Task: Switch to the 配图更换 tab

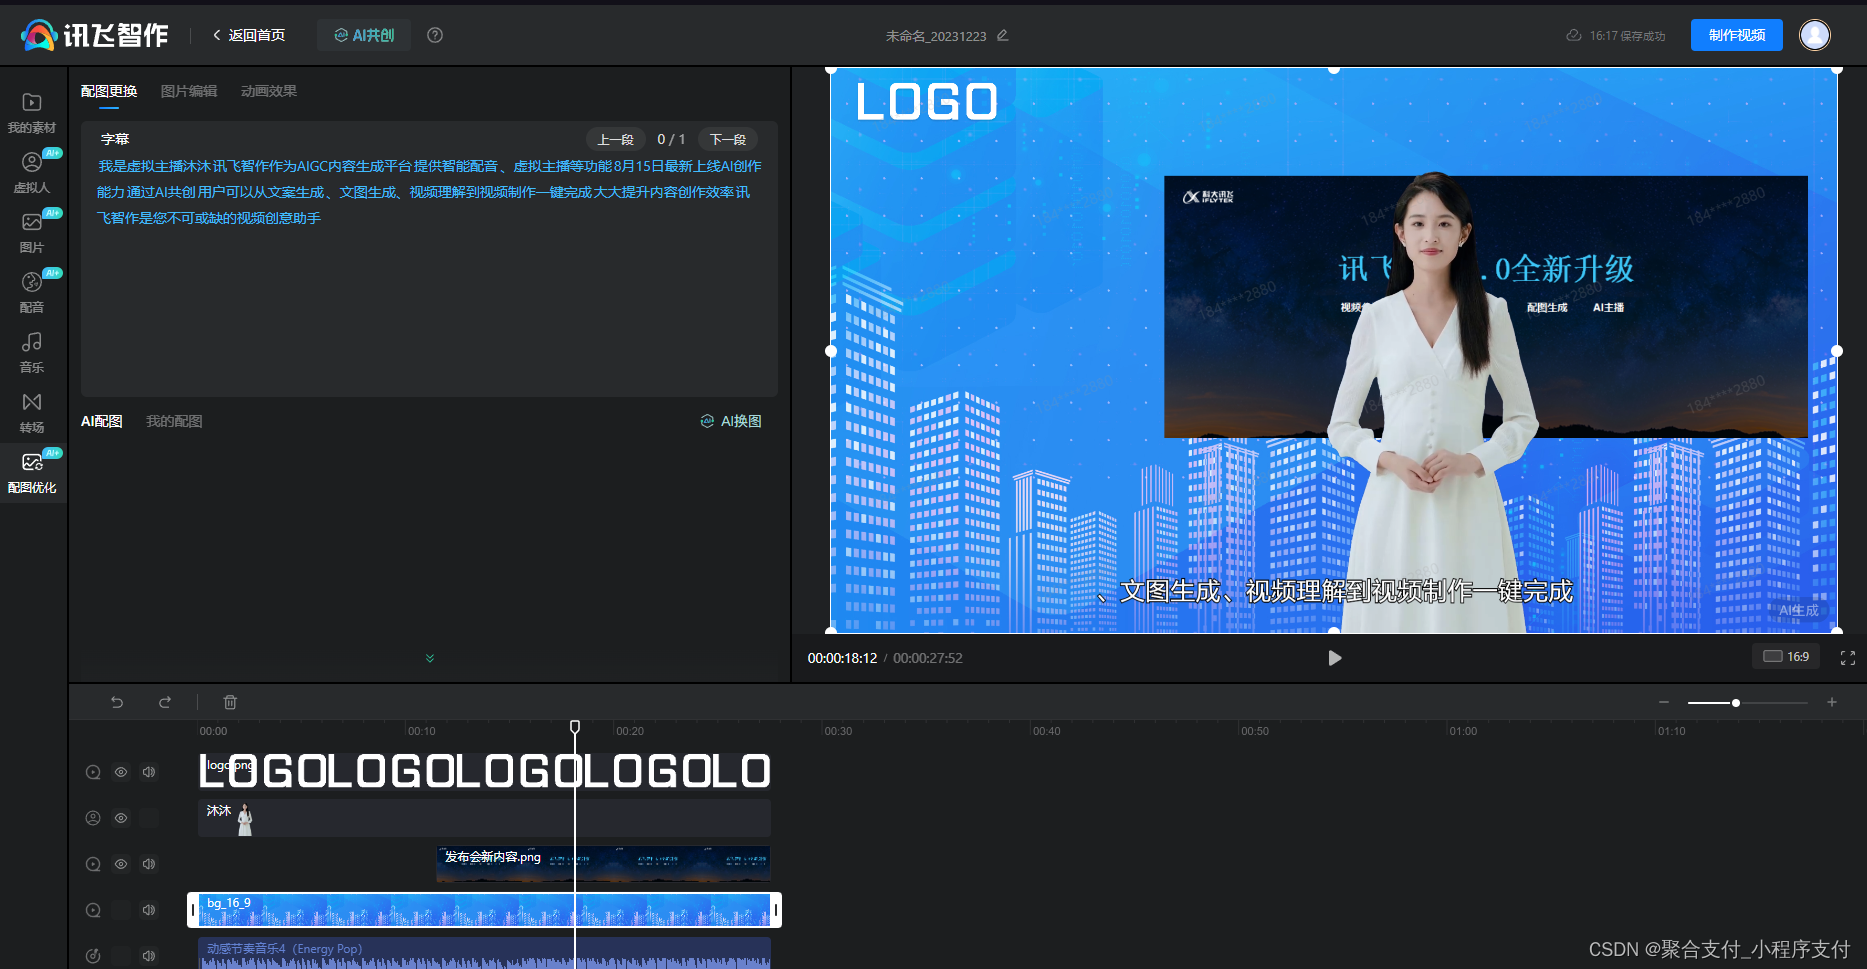Action: [x=109, y=91]
